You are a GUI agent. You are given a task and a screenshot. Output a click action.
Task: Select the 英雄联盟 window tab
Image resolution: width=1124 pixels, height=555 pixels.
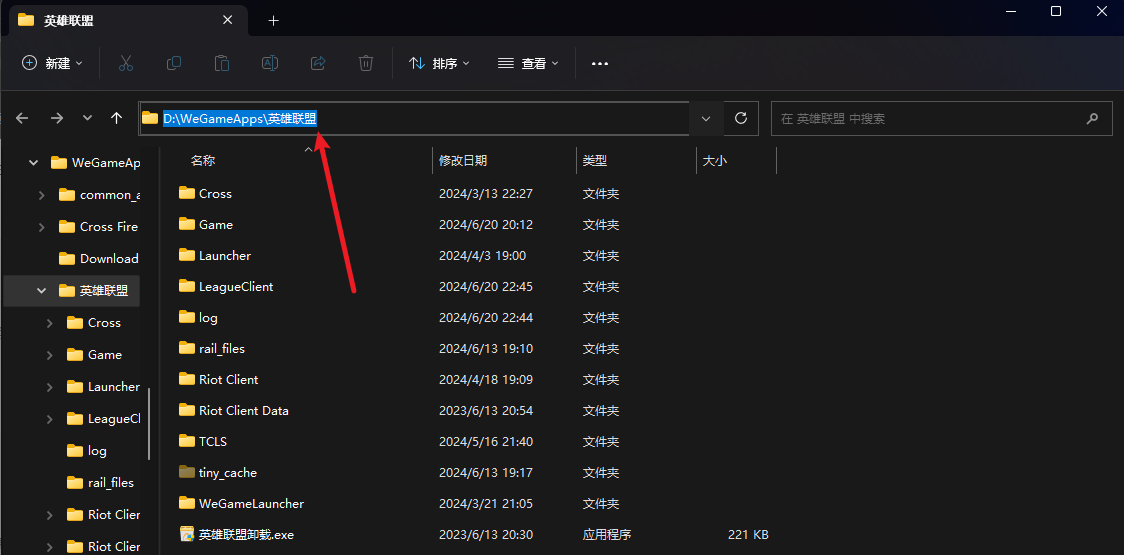pyautogui.click(x=127, y=20)
